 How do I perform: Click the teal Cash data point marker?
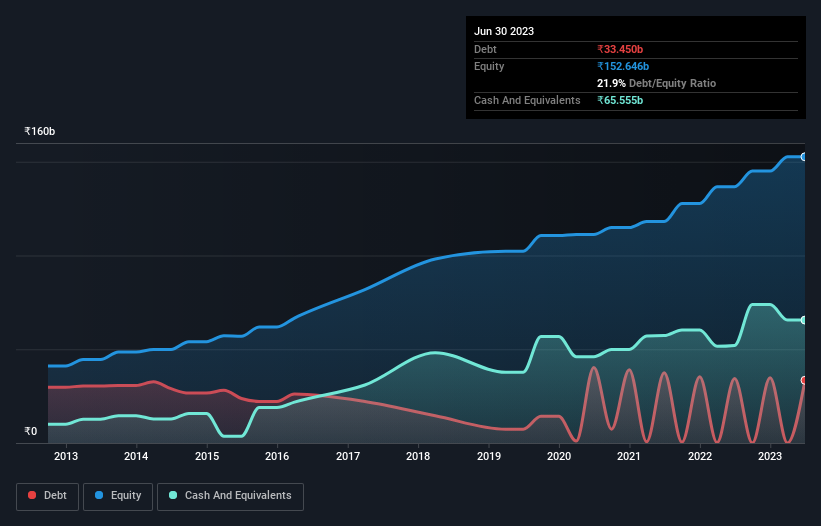[x=804, y=320]
